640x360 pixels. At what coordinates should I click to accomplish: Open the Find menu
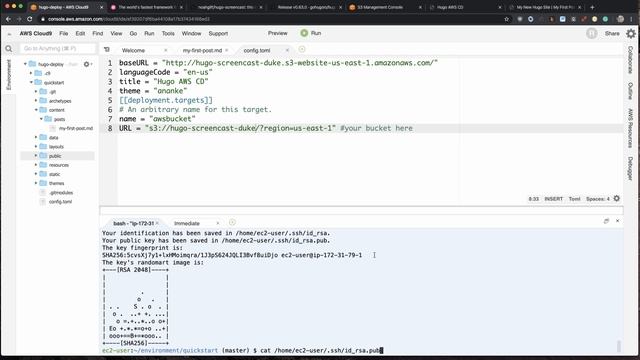click(98, 33)
